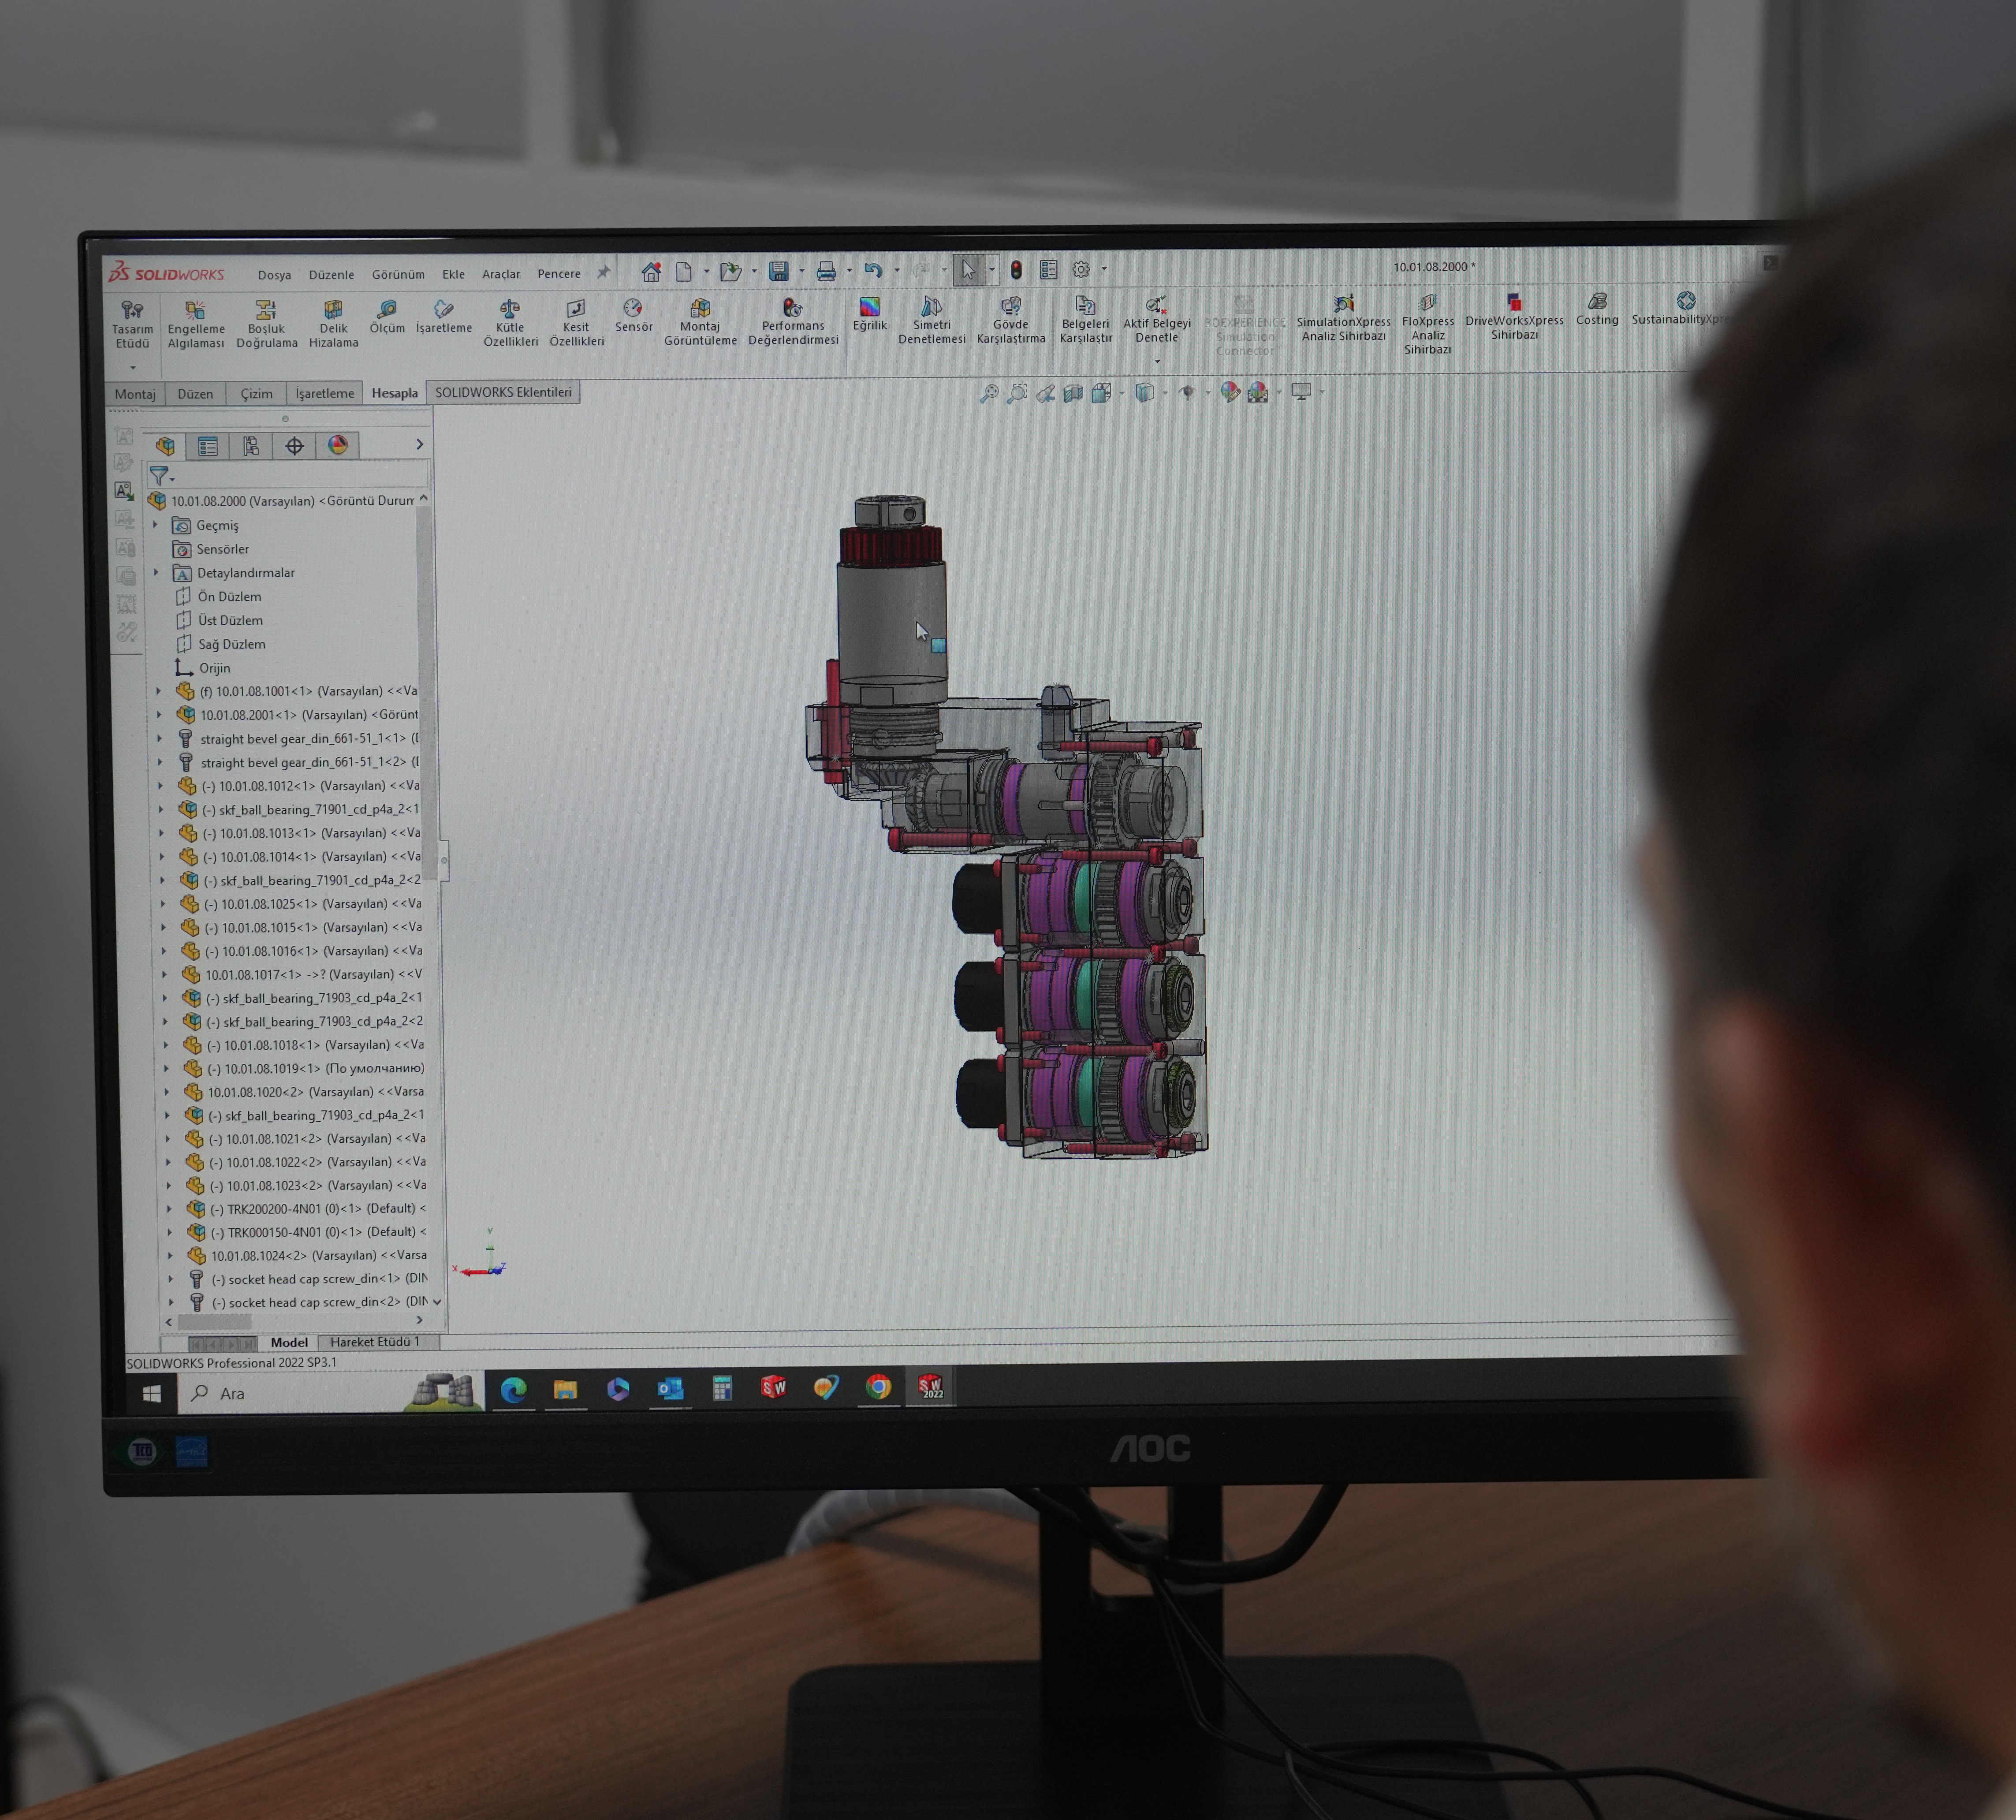Select the Model tab
Image resolution: width=2016 pixels, height=1820 pixels.
pyautogui.click(x=289, y=1343)
